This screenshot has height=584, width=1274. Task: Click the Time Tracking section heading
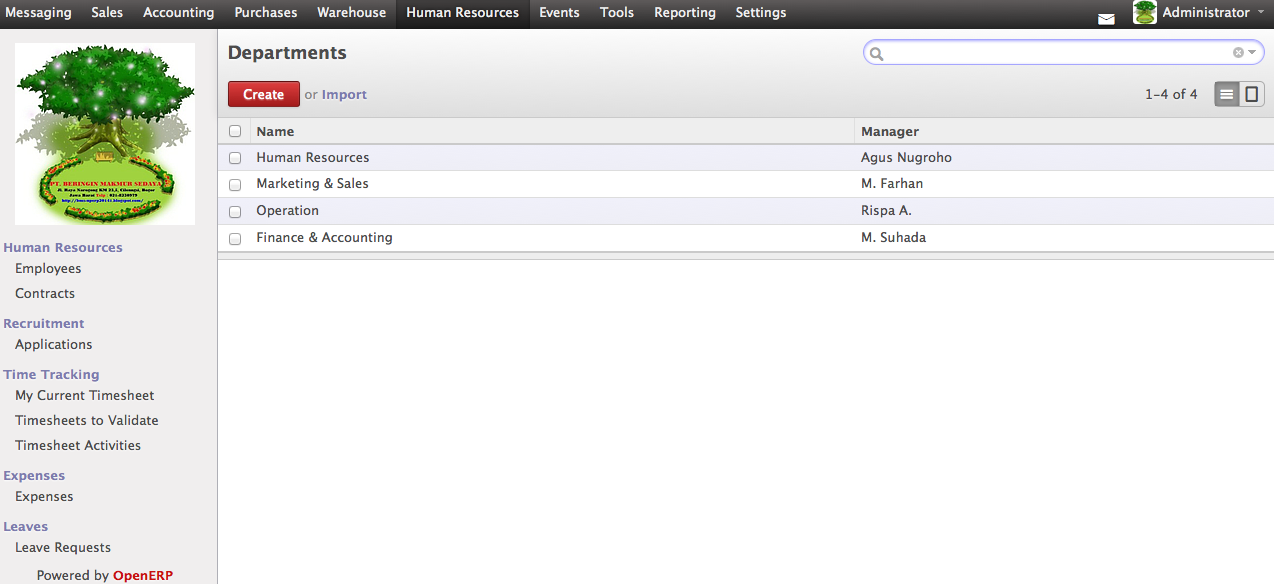click(51, 374)
